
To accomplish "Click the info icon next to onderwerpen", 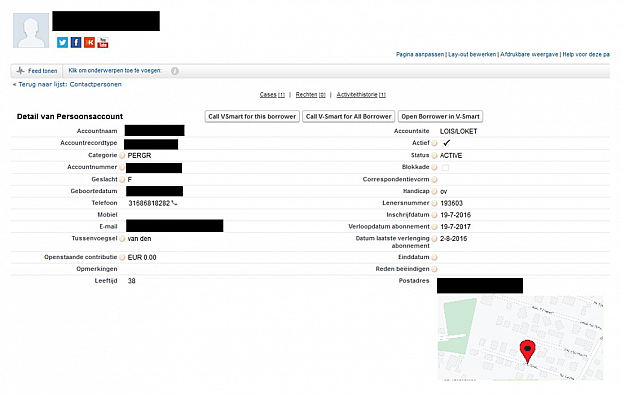I will pos(175,71).
